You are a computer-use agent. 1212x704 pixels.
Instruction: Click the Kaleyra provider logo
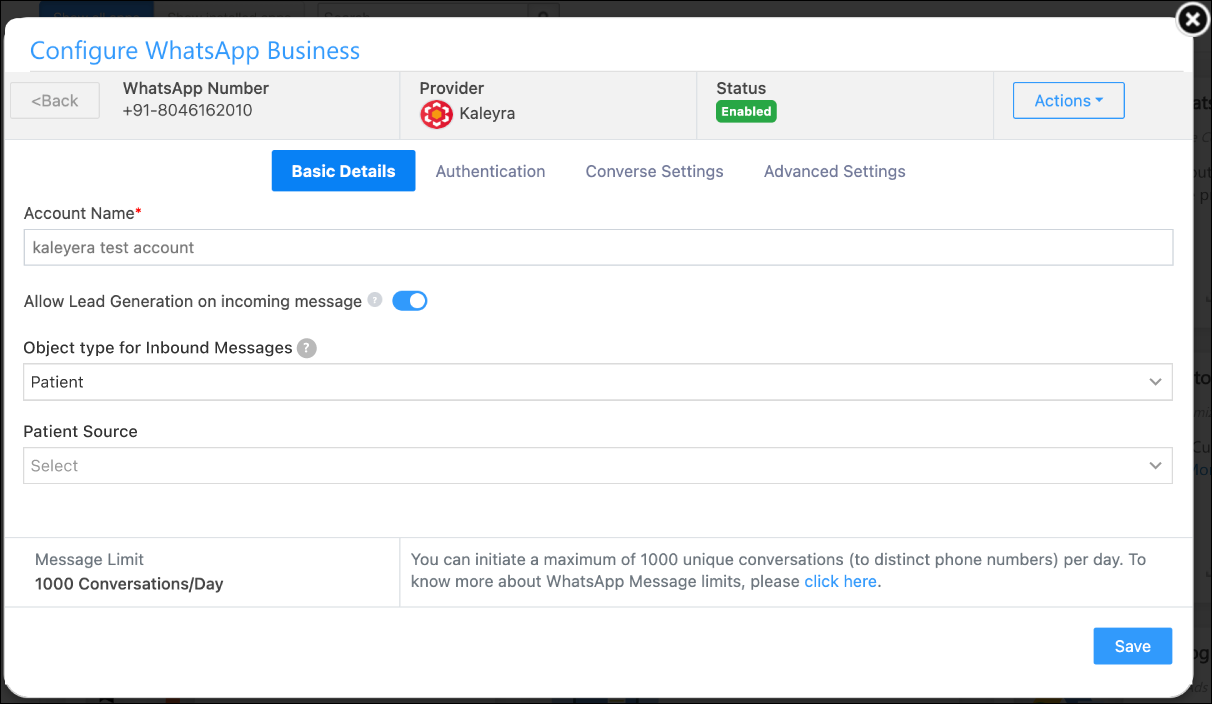coord(436,114)
